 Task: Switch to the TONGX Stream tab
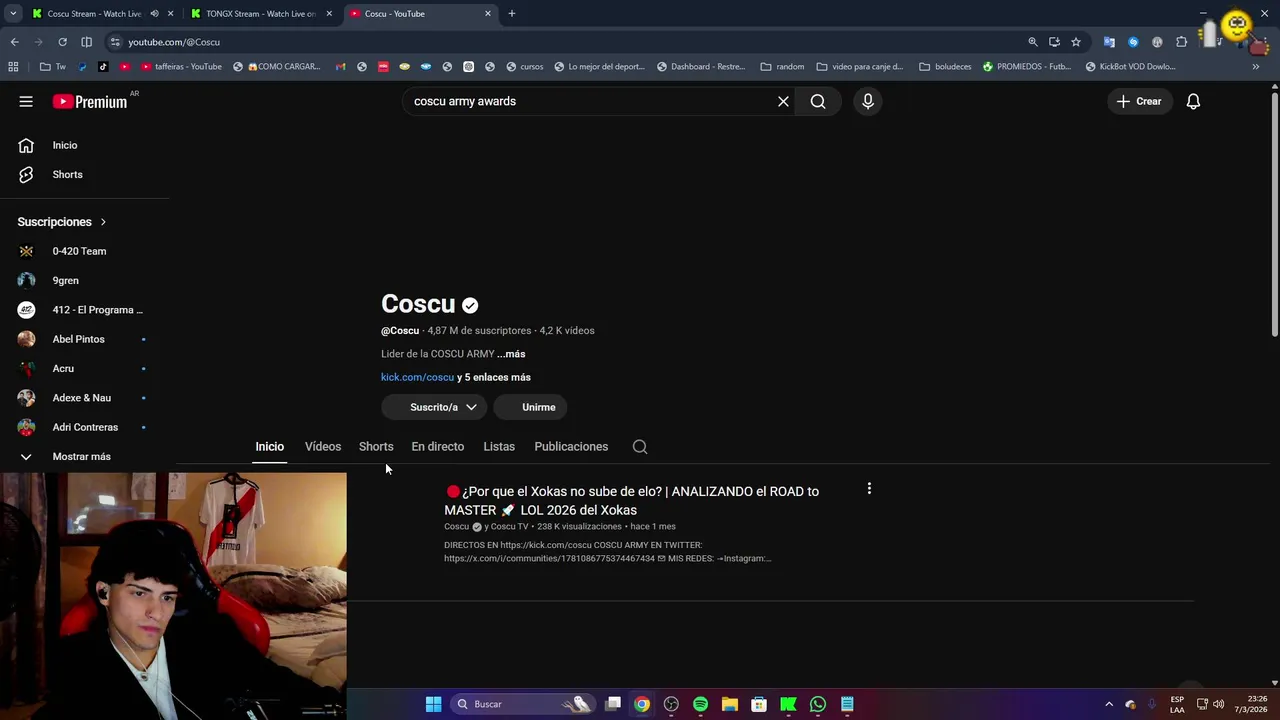pyautogui.click(x=260, y=13)
